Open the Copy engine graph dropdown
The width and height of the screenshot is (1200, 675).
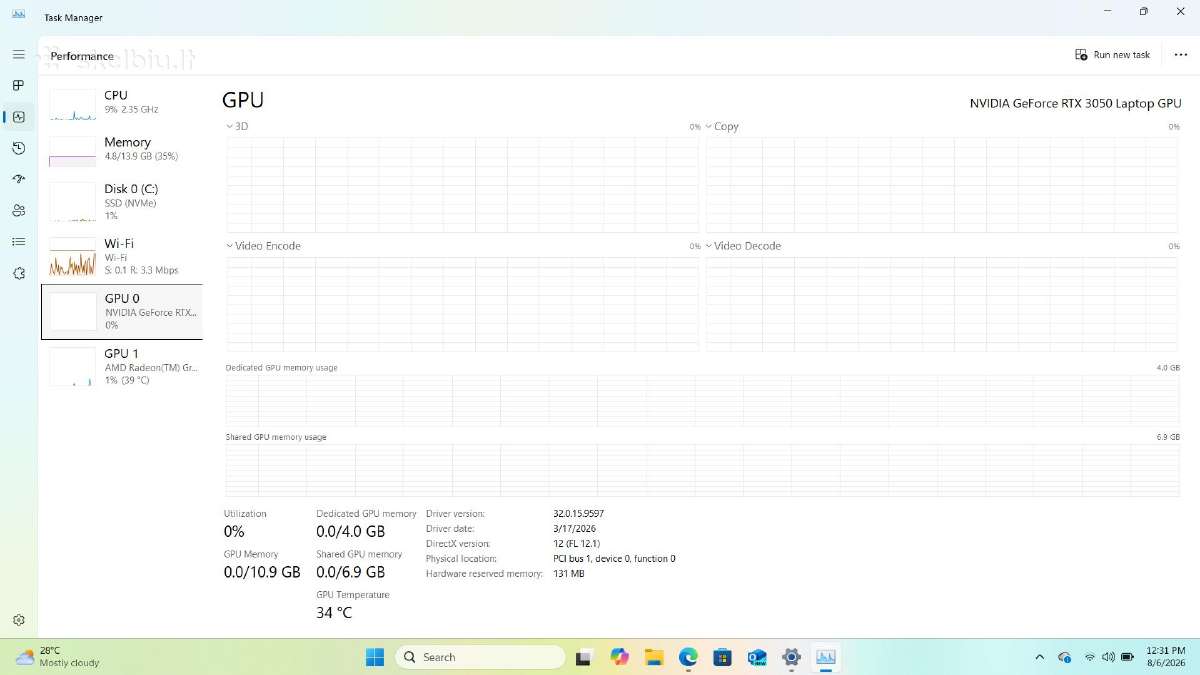point(722,127)
